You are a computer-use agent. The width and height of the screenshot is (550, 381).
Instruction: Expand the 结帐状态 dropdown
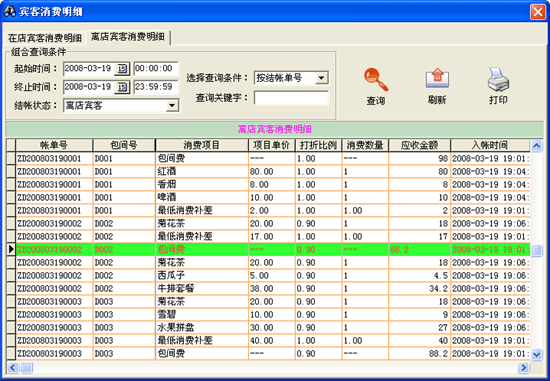[x=172, y=105]
